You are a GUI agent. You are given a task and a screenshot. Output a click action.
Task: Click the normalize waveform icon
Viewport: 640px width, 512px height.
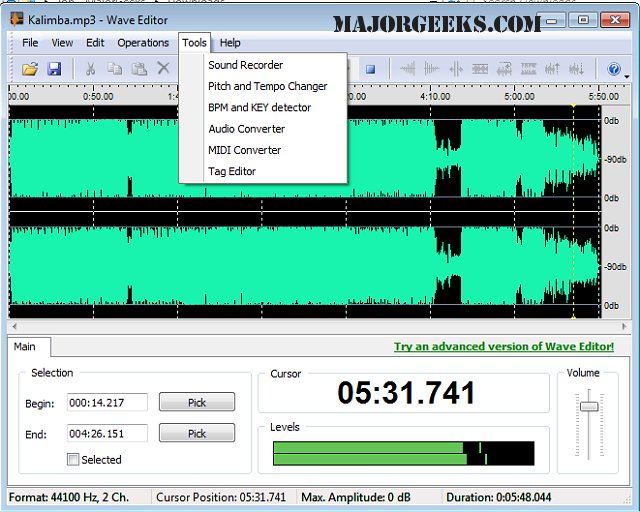tap(480, 69)
